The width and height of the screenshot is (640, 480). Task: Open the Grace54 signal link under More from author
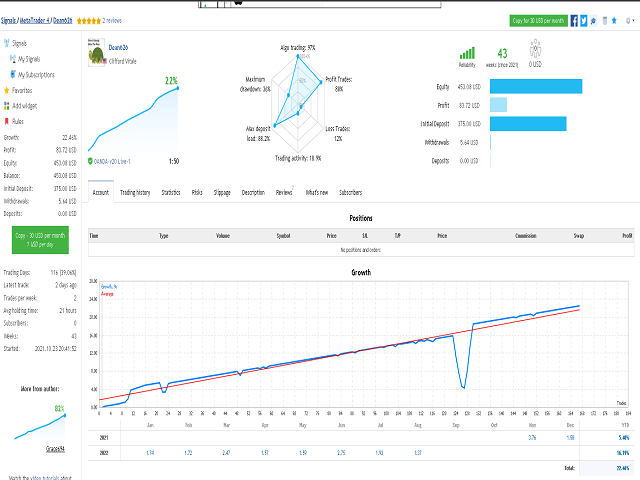pyautogui.click(x=55, y=449)
